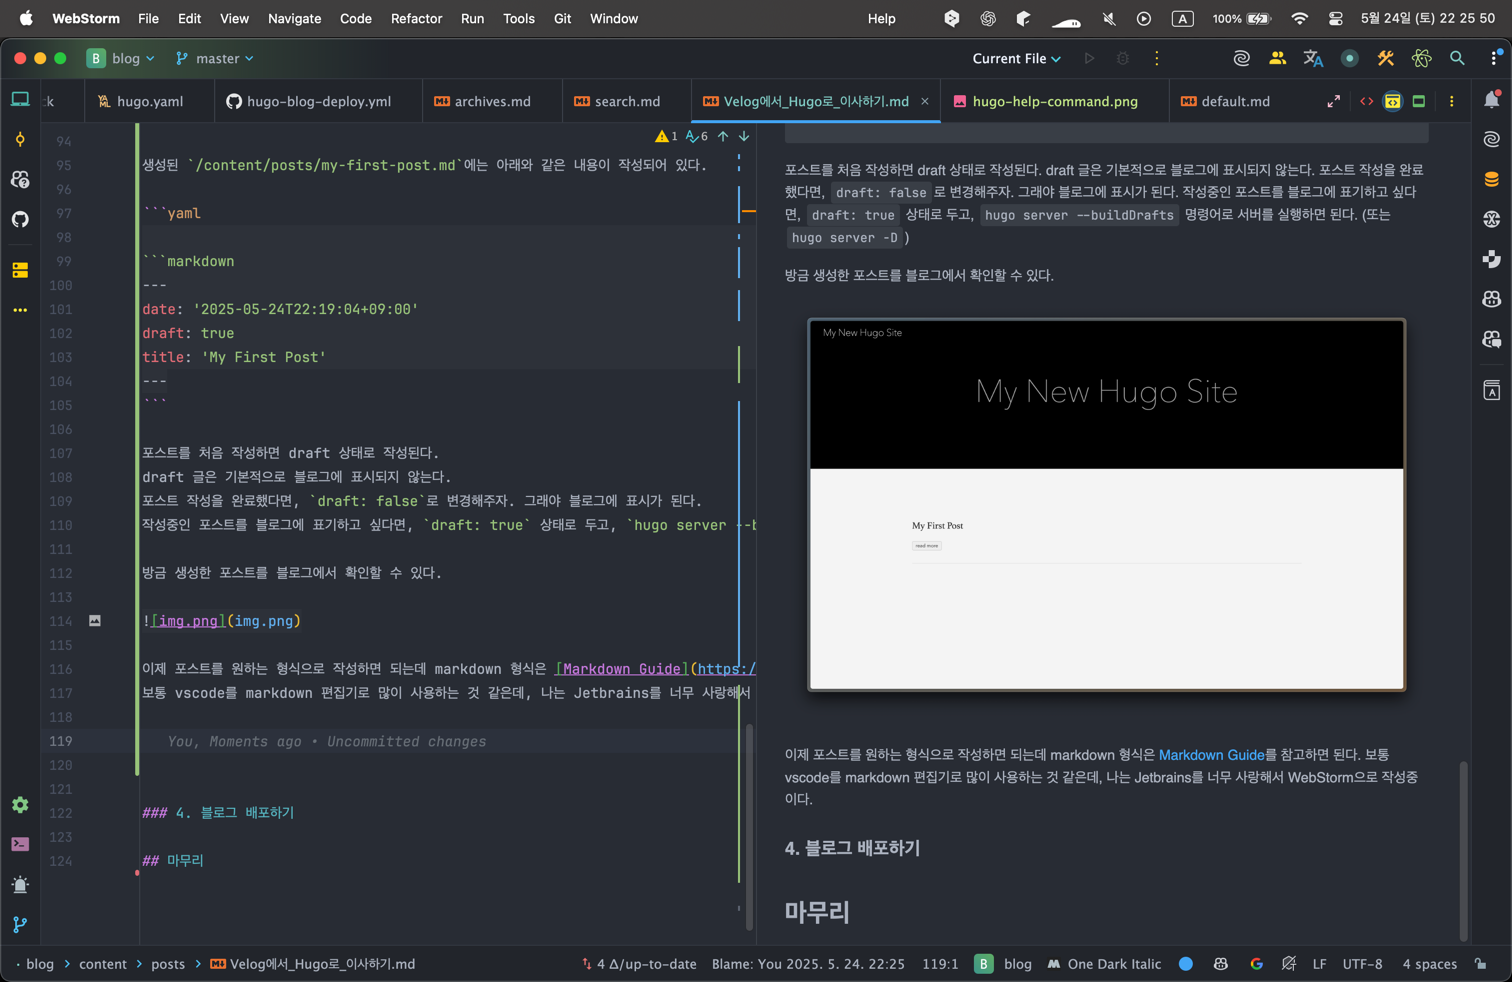Switch to editor-only view mode
The image size is (1512, 982).
click(x=1366, y=101)
